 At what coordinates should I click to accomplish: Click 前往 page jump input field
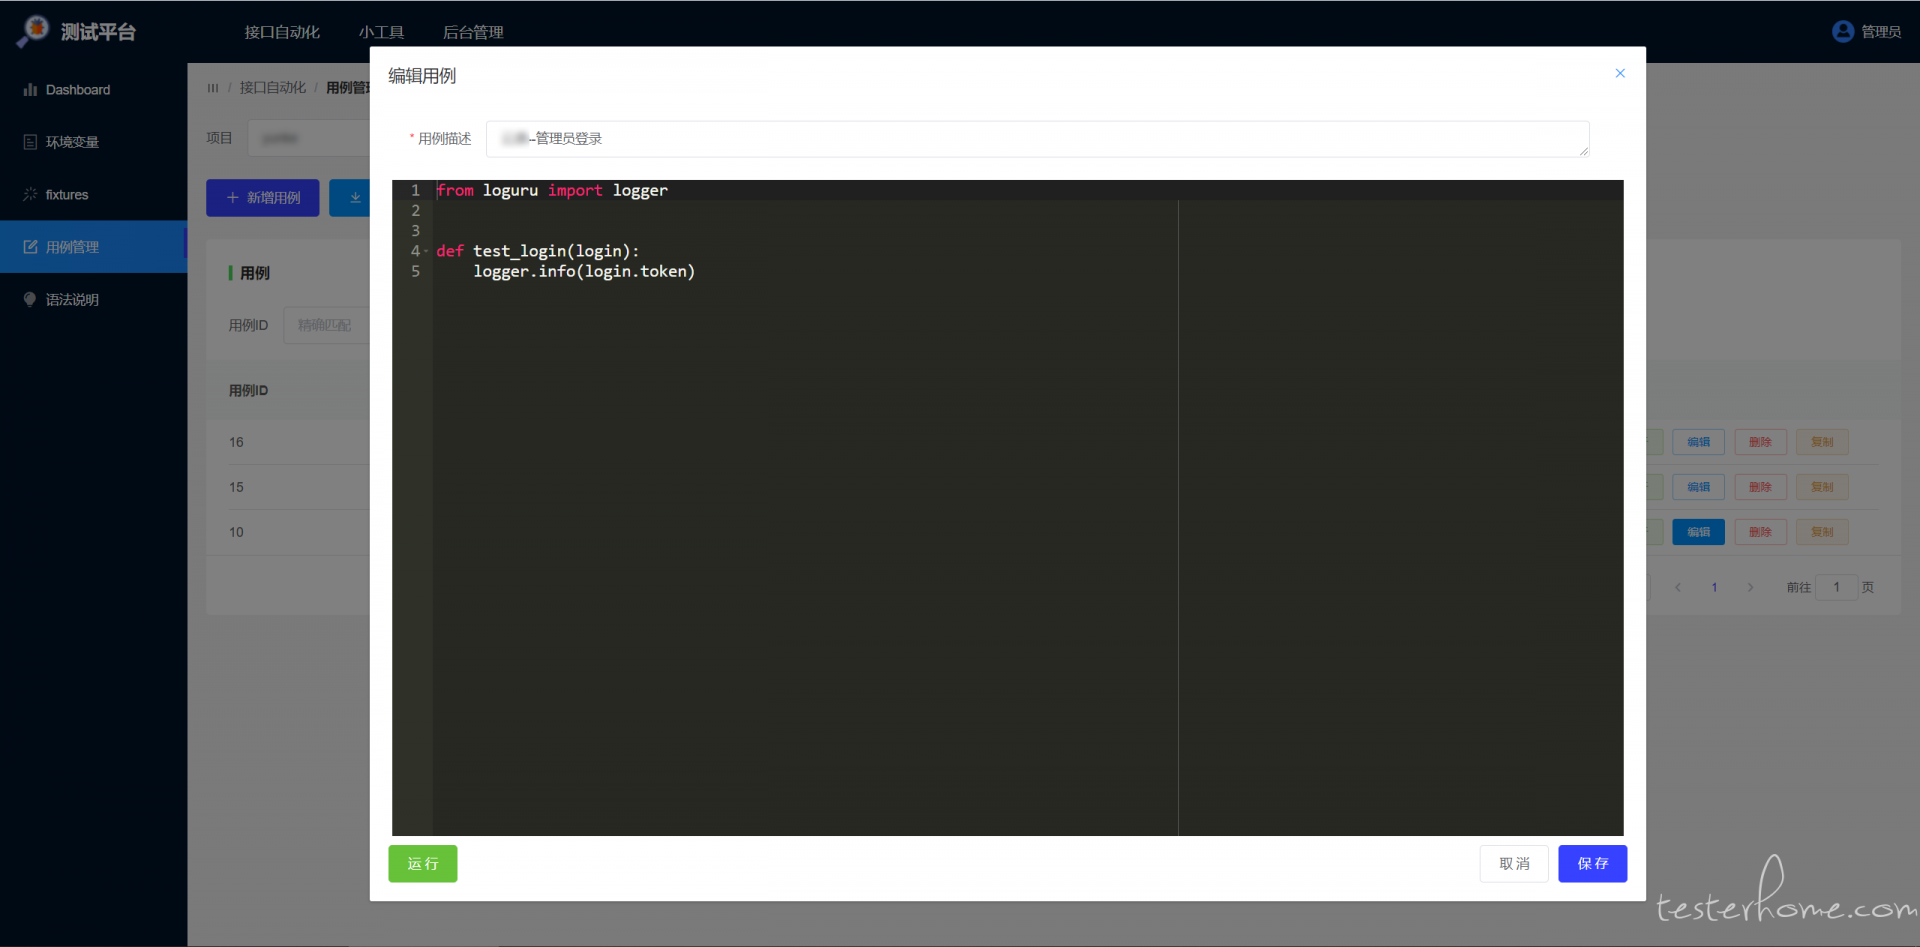click(1836, 587)
